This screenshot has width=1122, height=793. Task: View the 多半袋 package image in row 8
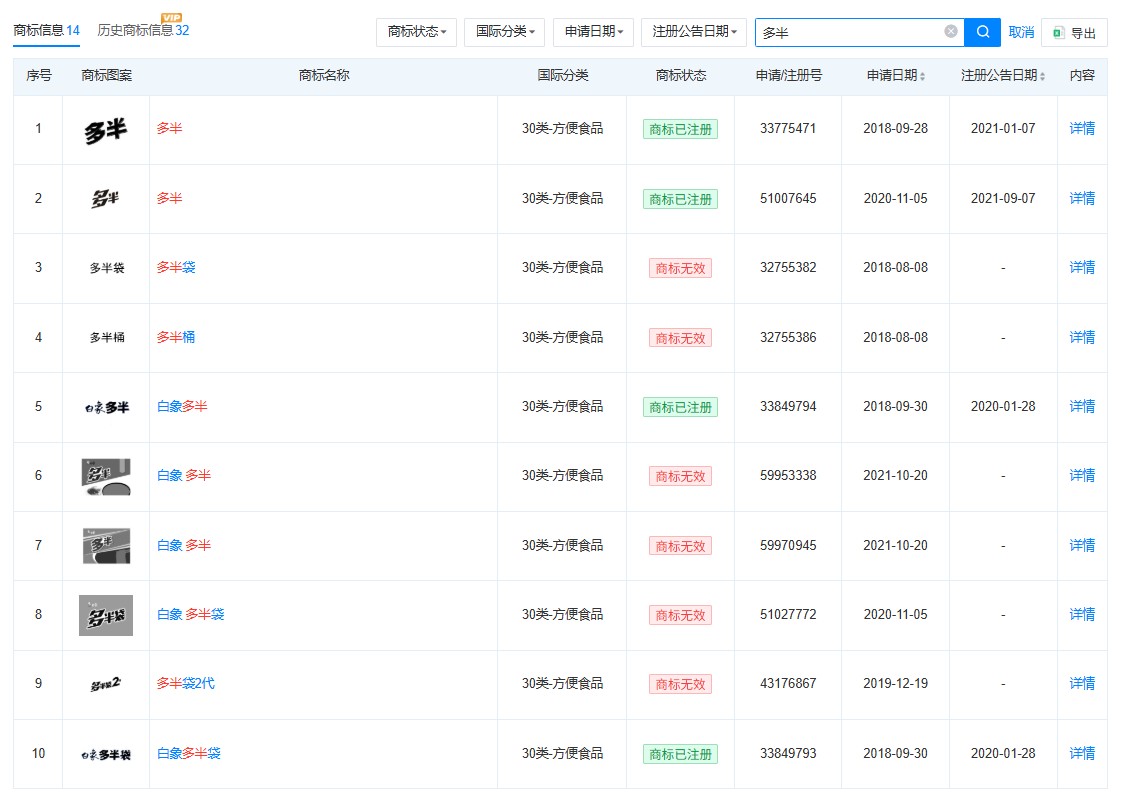point(106,615)
